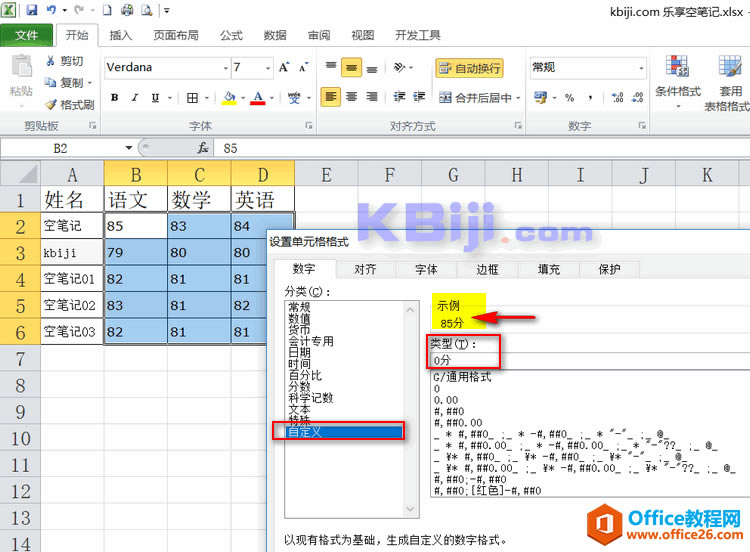Image resolution: width=750 pixels, height=552 pixels.
Task: Toggle Underline formatting button
Action: 155,98
